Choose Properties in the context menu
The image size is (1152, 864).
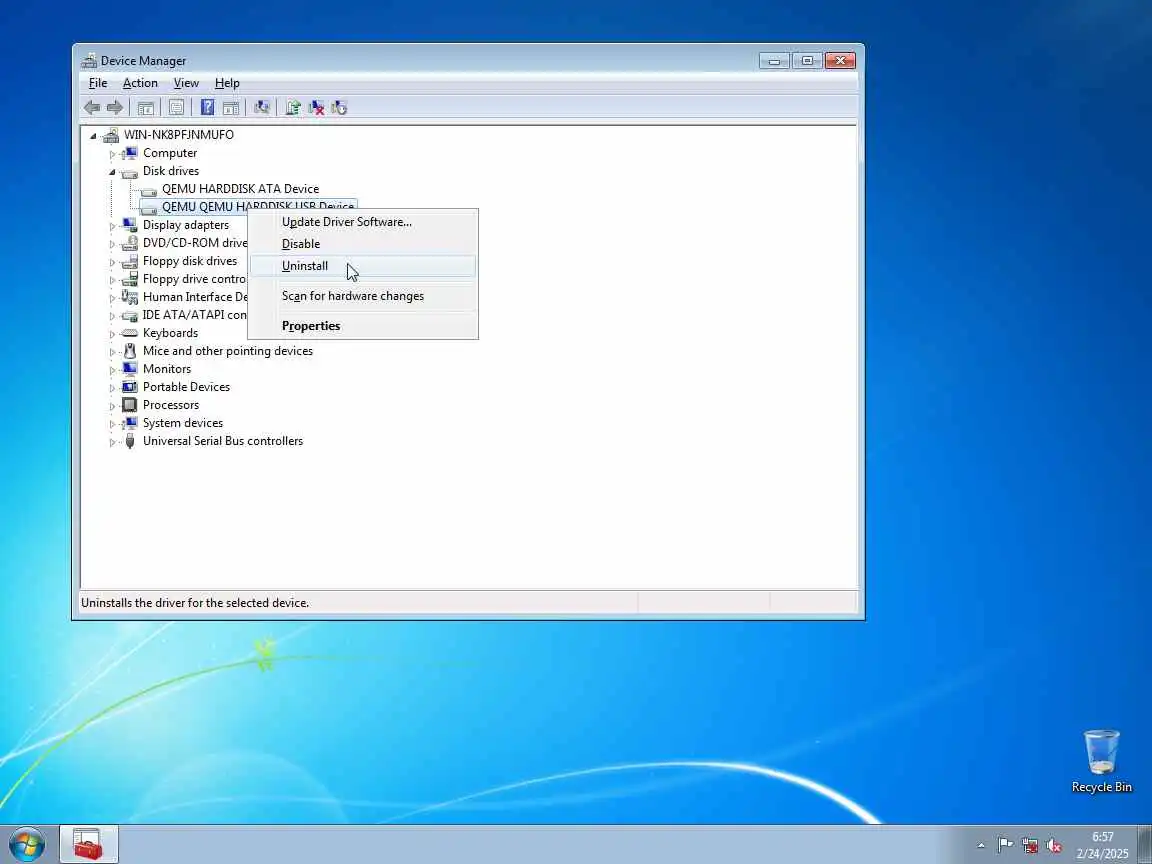point(363,326)
